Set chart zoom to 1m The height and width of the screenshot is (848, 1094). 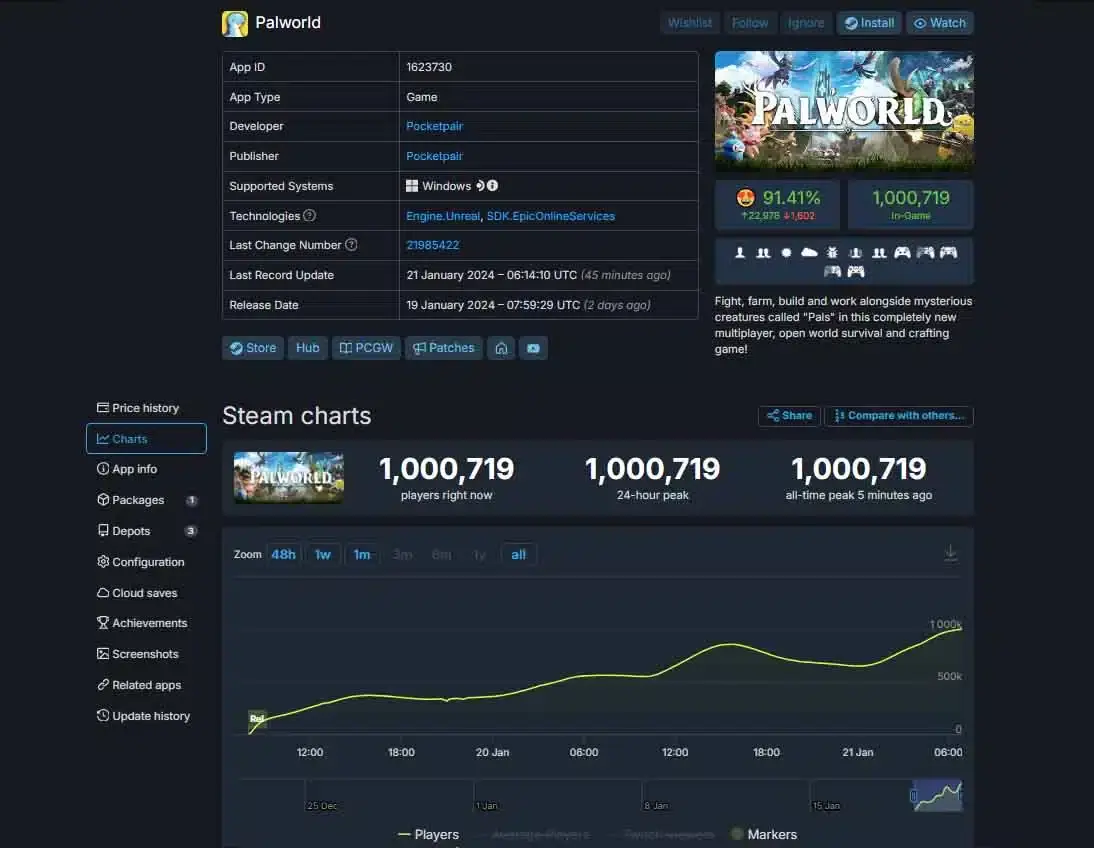click(361, 555)
